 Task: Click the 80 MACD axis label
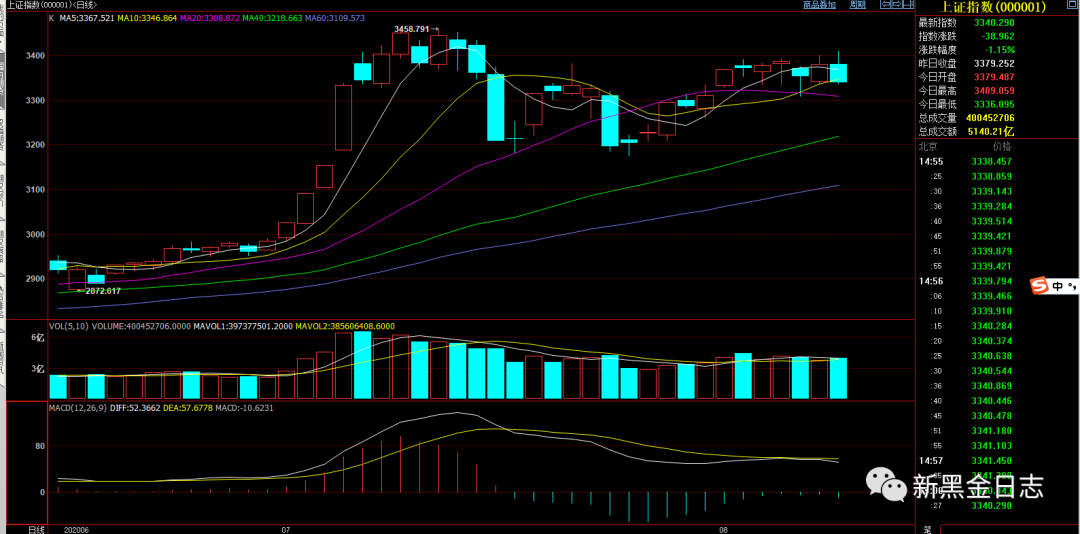tap(40, 446)
